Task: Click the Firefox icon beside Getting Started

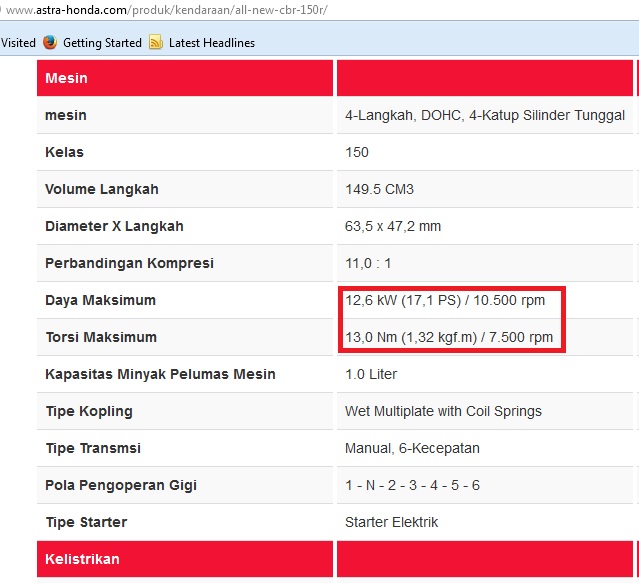Action: pyautogui.click(x=50, y=43)
